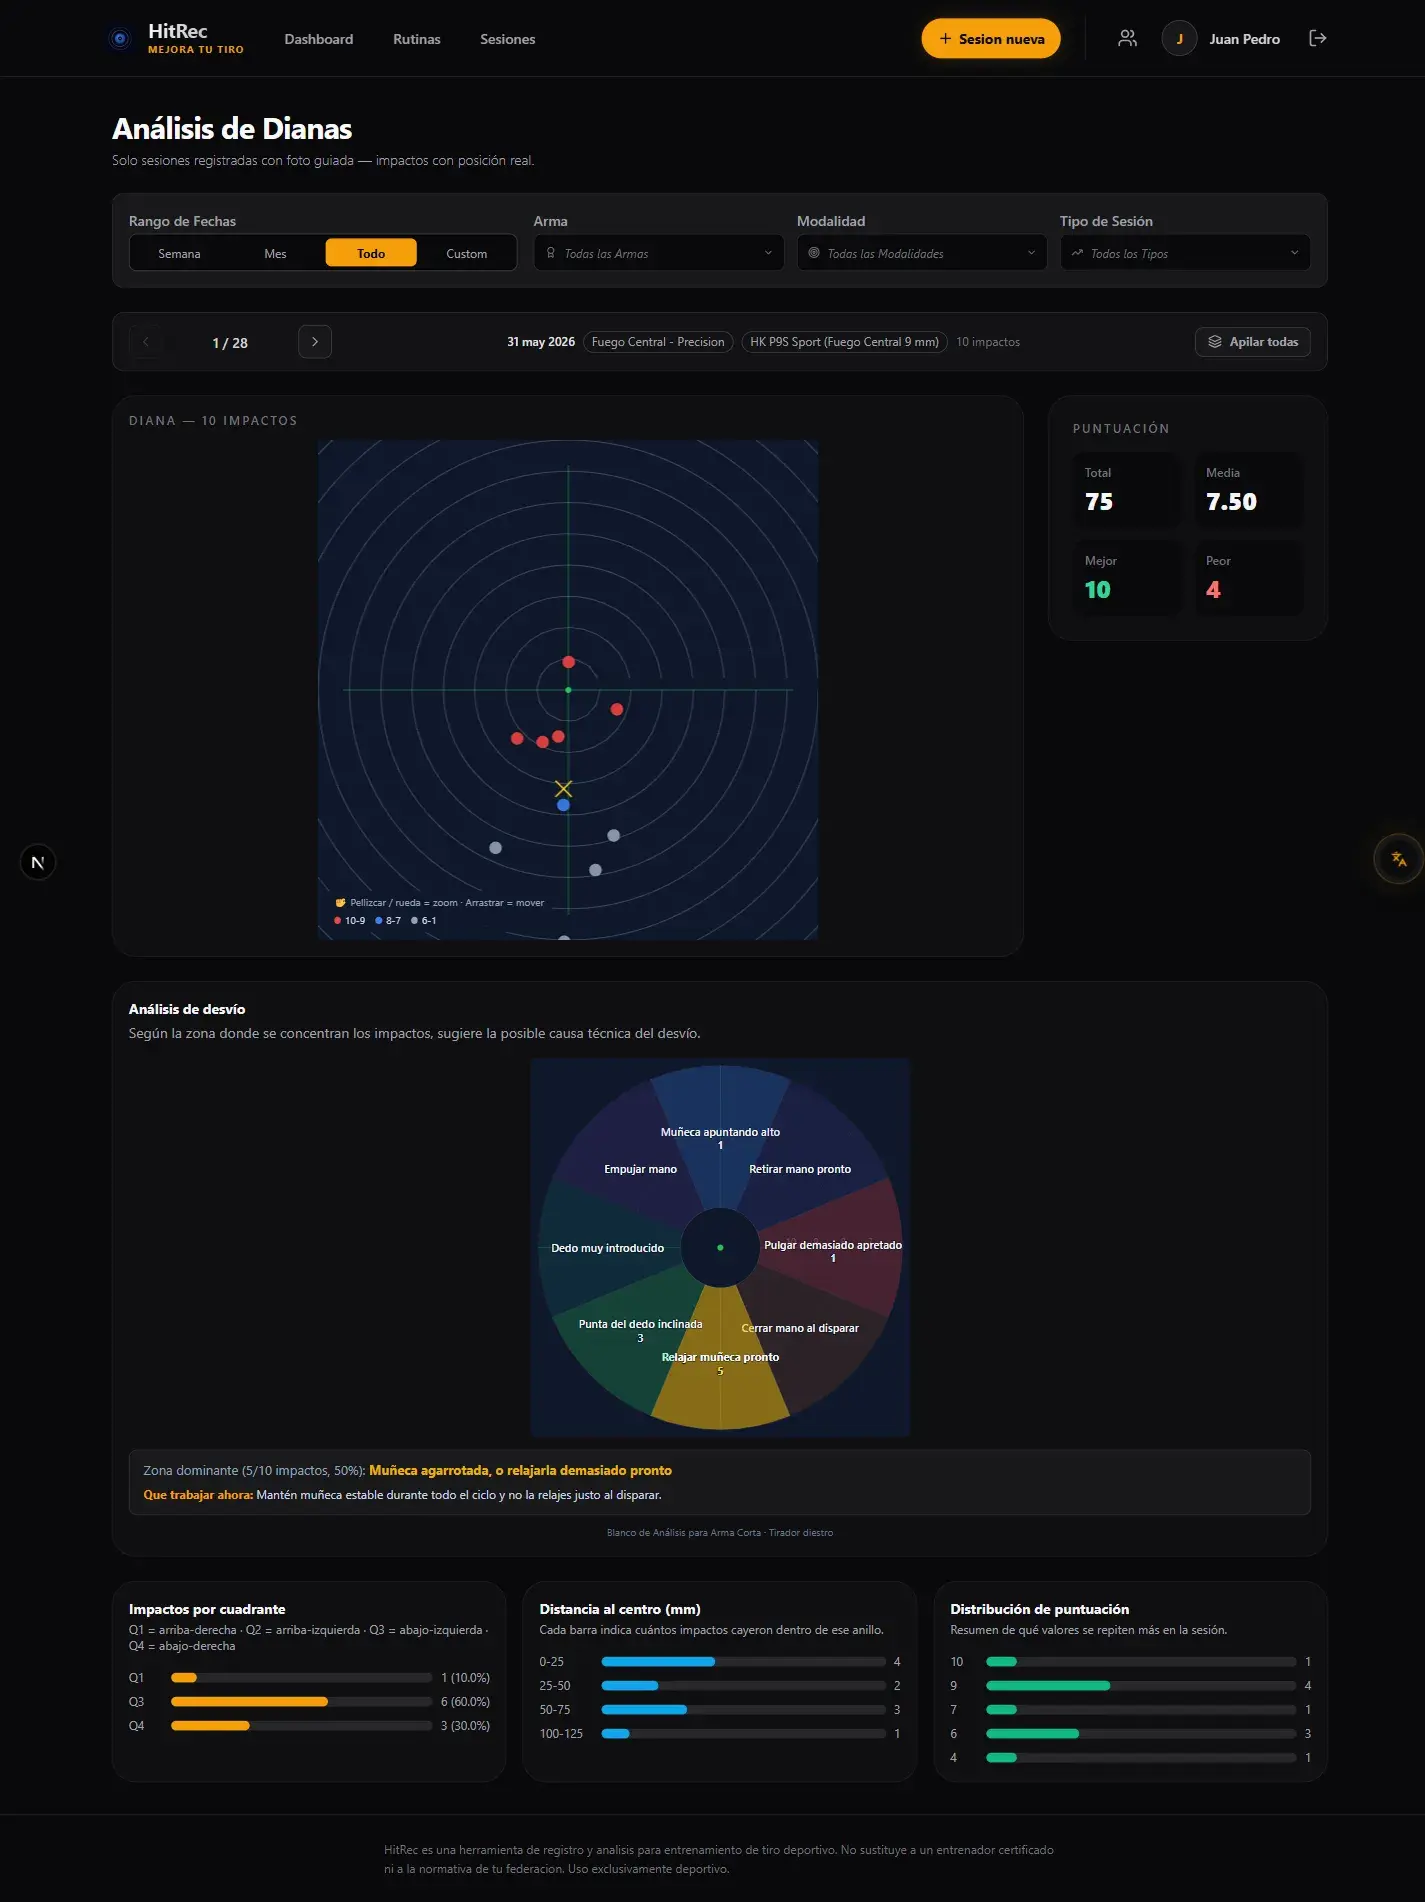Click the round N badge icon
Image resolution: width=1425 pixels, height=1902 pixels.
coord(38,862)
